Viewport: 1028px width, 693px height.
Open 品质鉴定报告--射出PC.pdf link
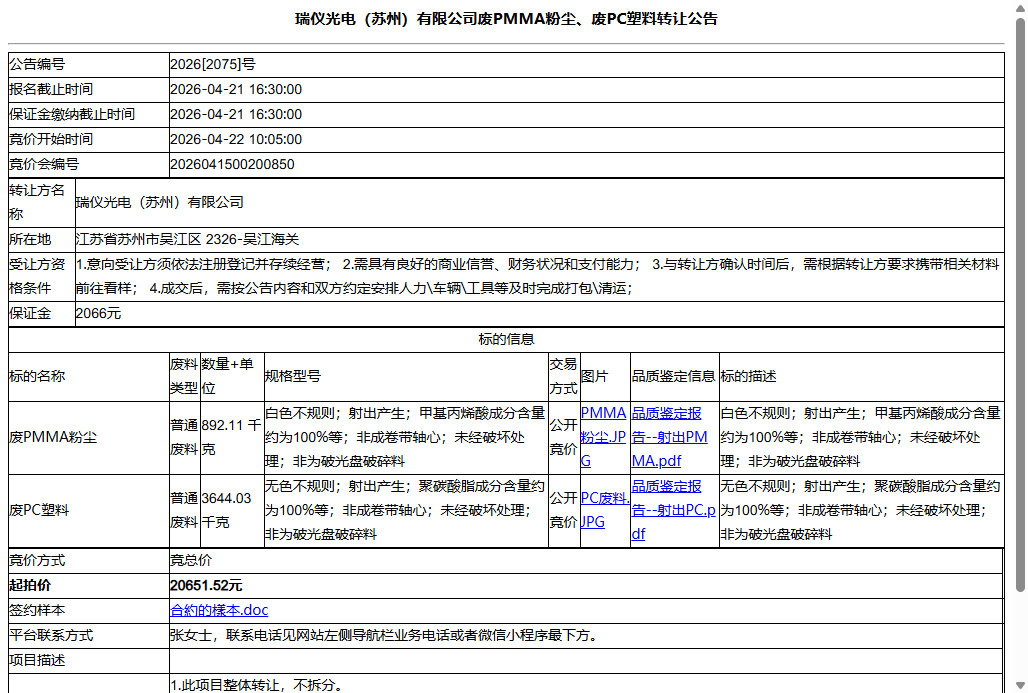[x=673, y=510]
